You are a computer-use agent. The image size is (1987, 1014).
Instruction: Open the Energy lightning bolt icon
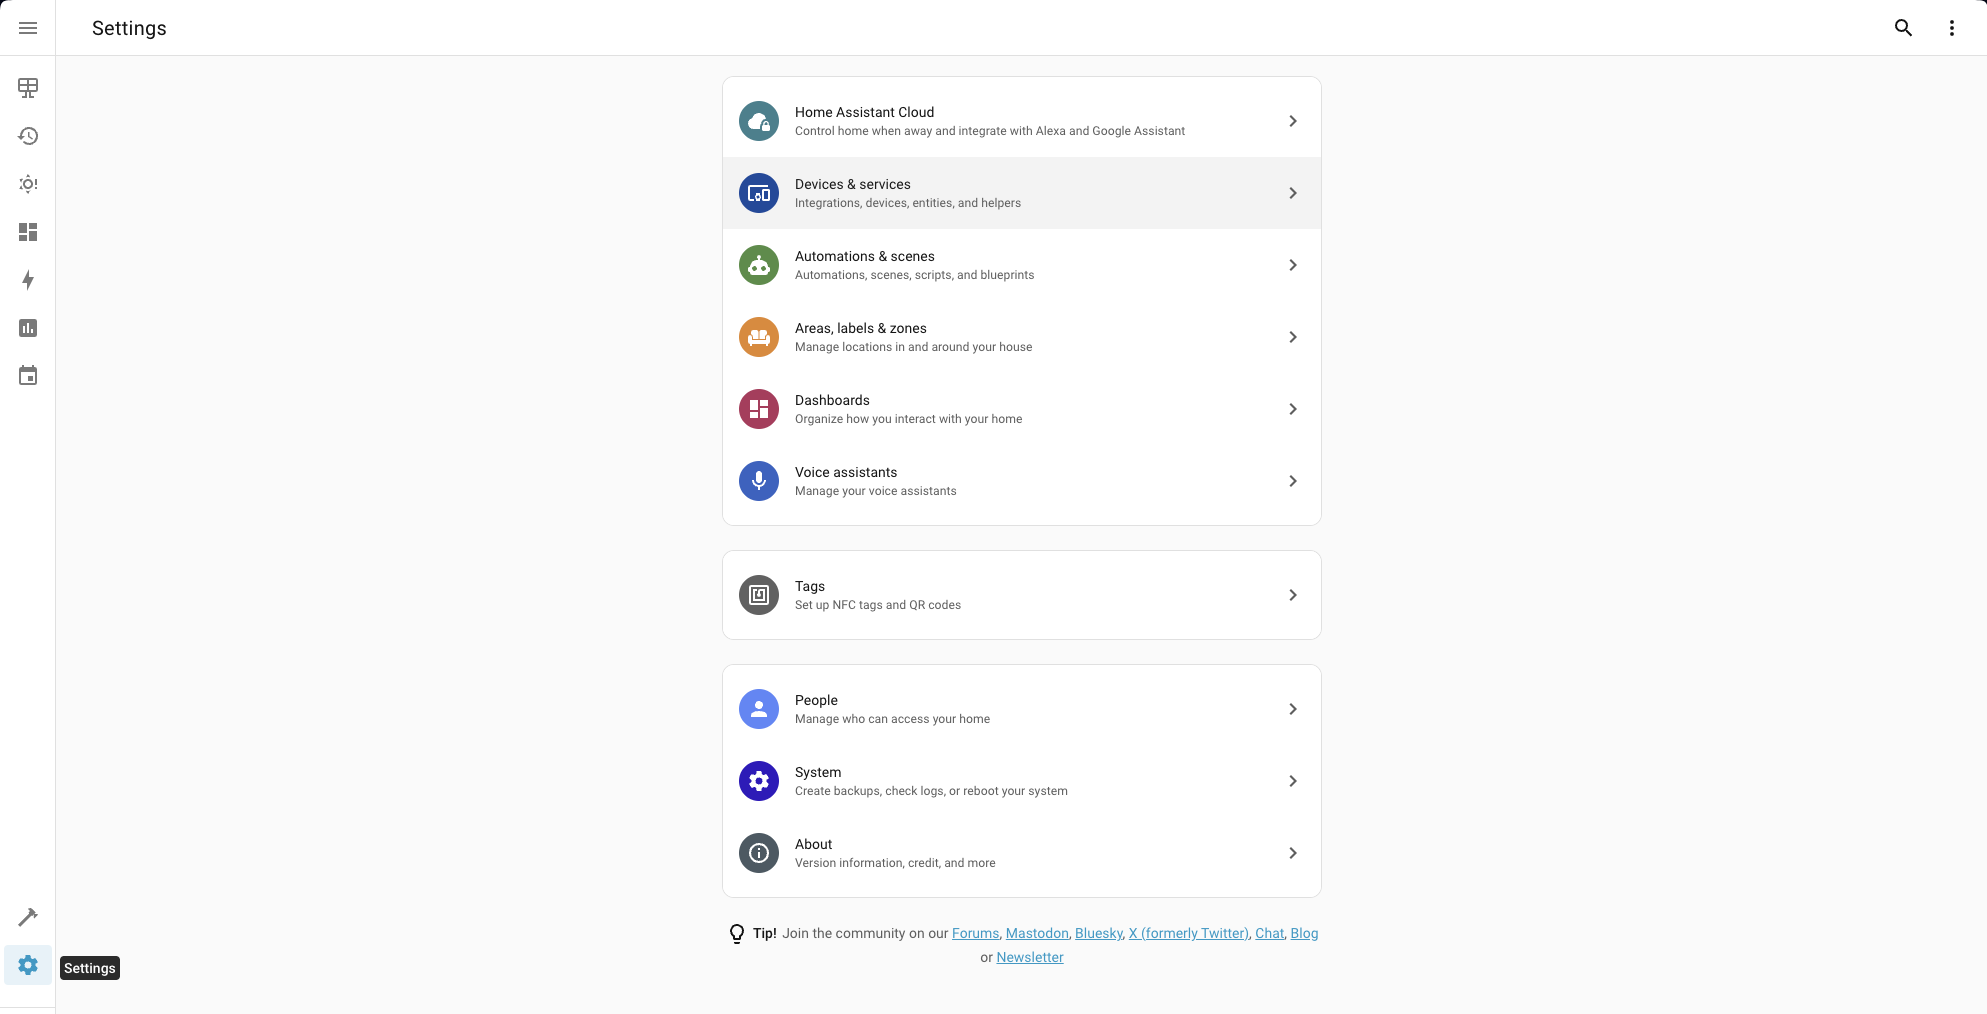point(28,280)
